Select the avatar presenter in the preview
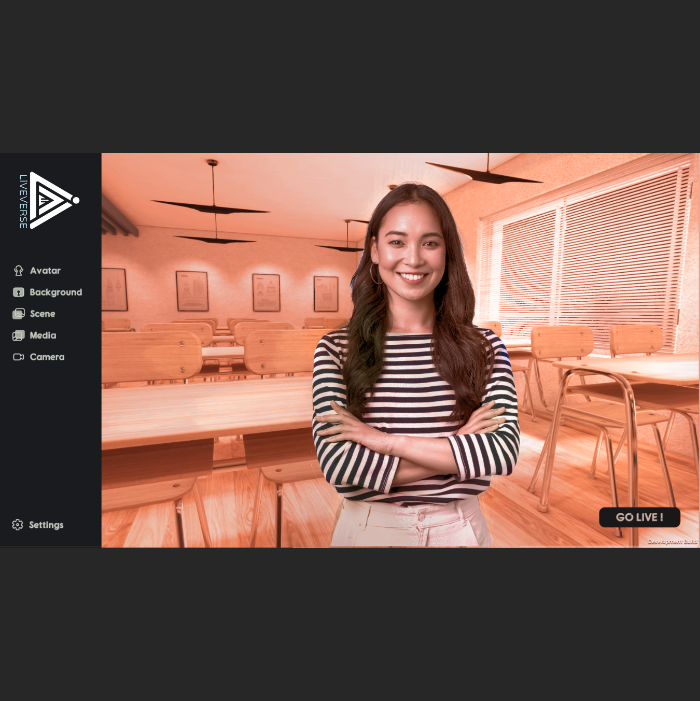This screenshot has width=700, height=701. pos(414,380)
